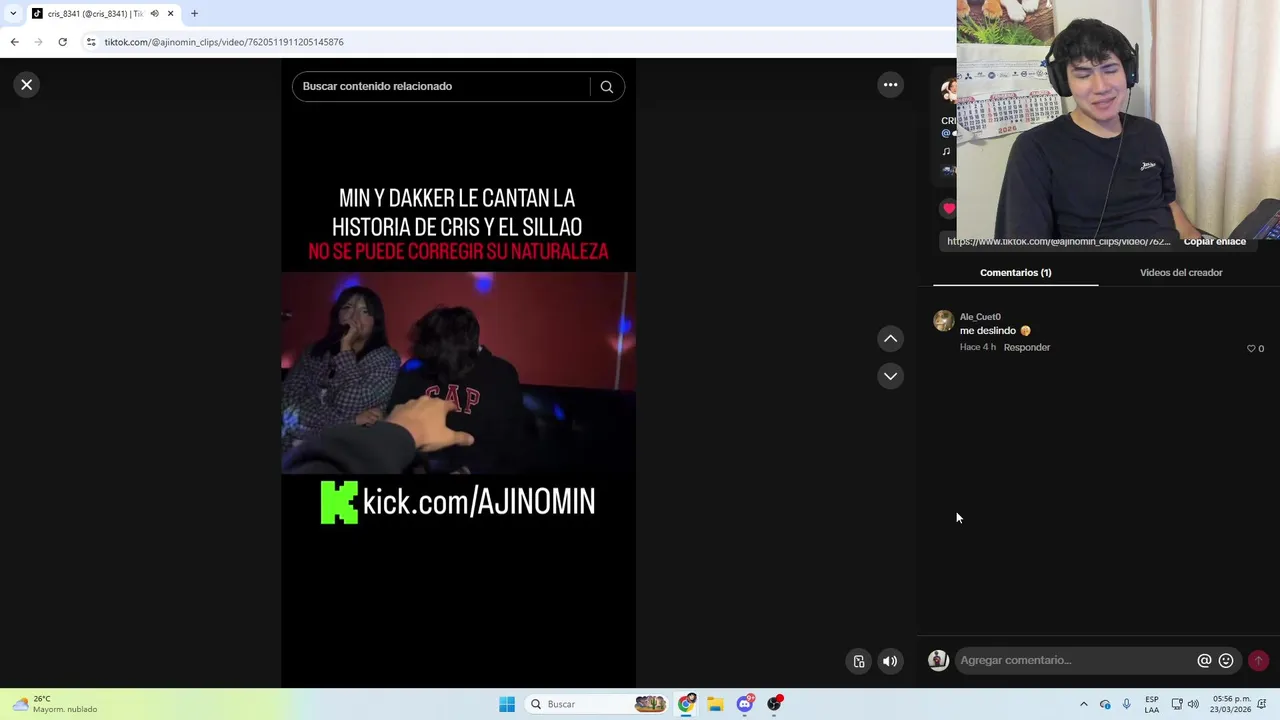Click the magnifier icon in related content search
1280x720 pixels.
606,87
